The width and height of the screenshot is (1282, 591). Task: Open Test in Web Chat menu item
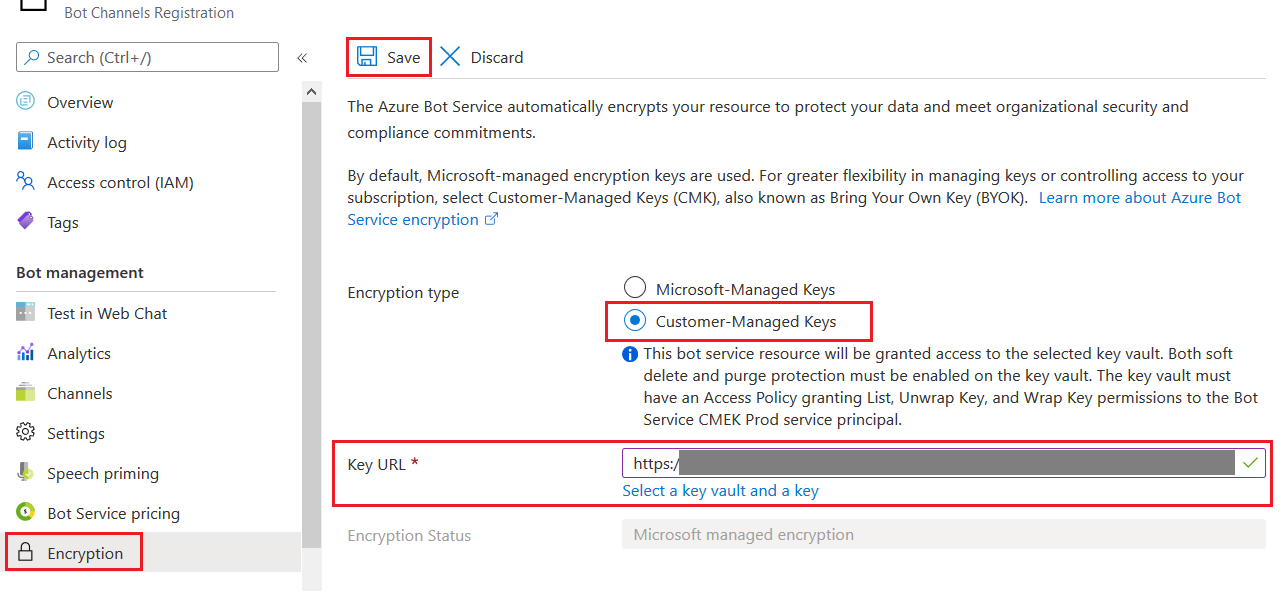tap(107, 313)
